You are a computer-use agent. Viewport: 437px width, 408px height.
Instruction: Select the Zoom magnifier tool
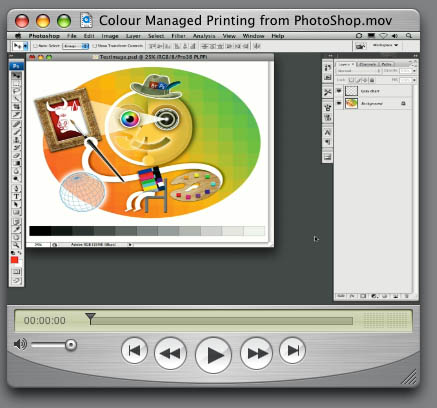tap(16, 245)
